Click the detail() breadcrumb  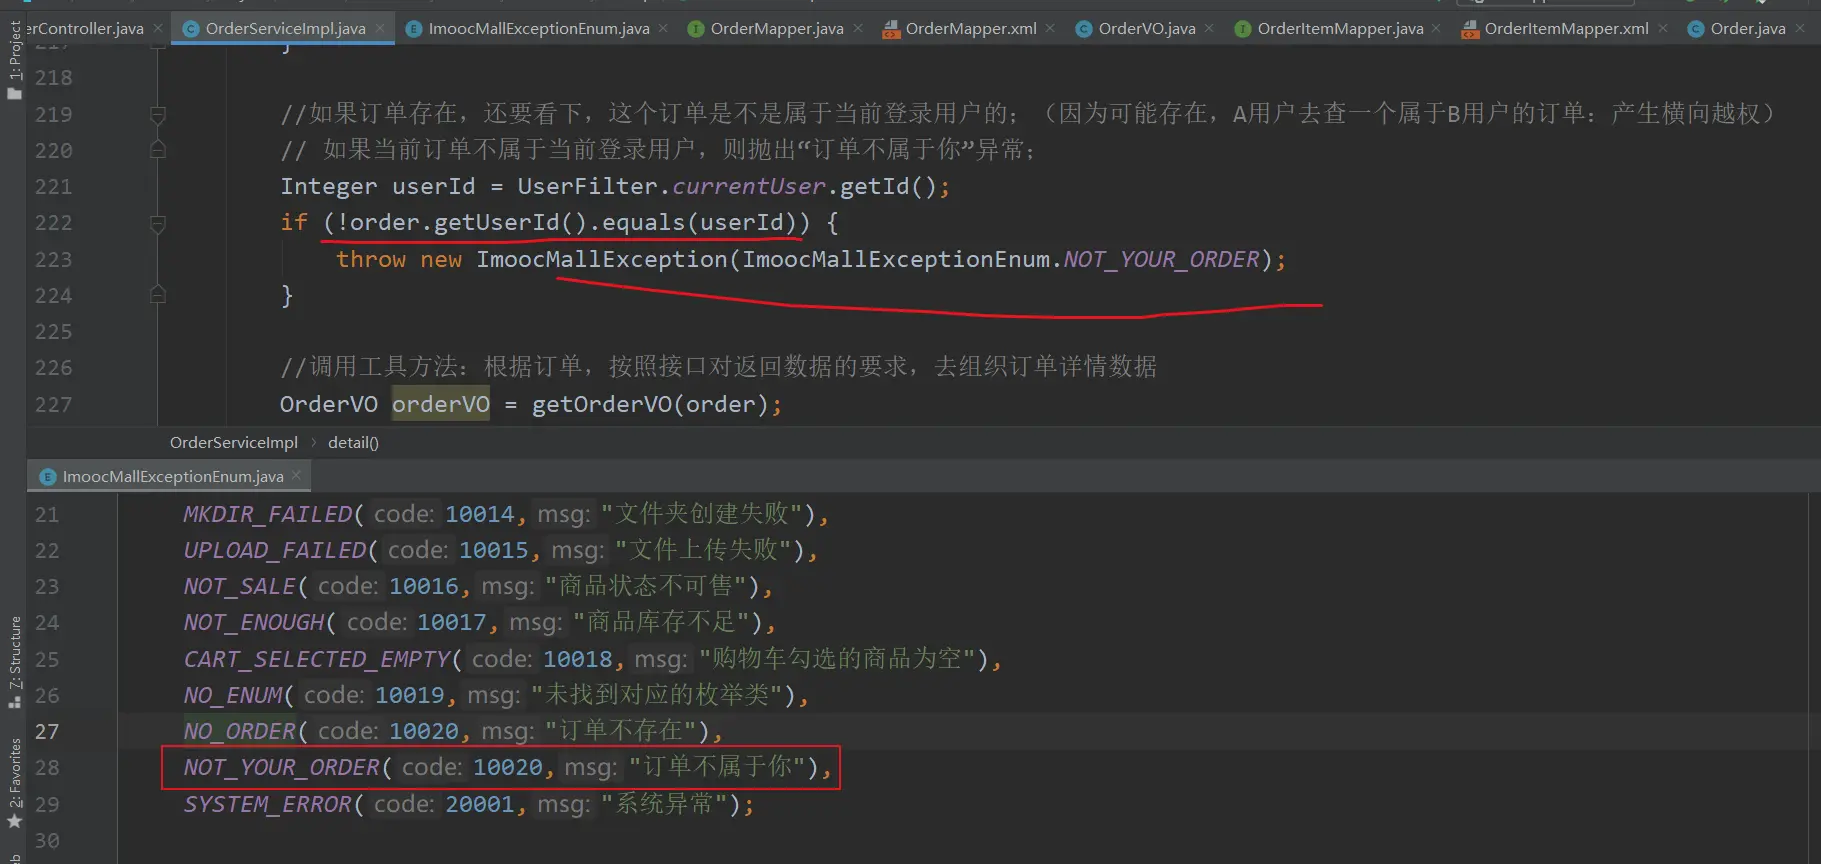[353, 442]
